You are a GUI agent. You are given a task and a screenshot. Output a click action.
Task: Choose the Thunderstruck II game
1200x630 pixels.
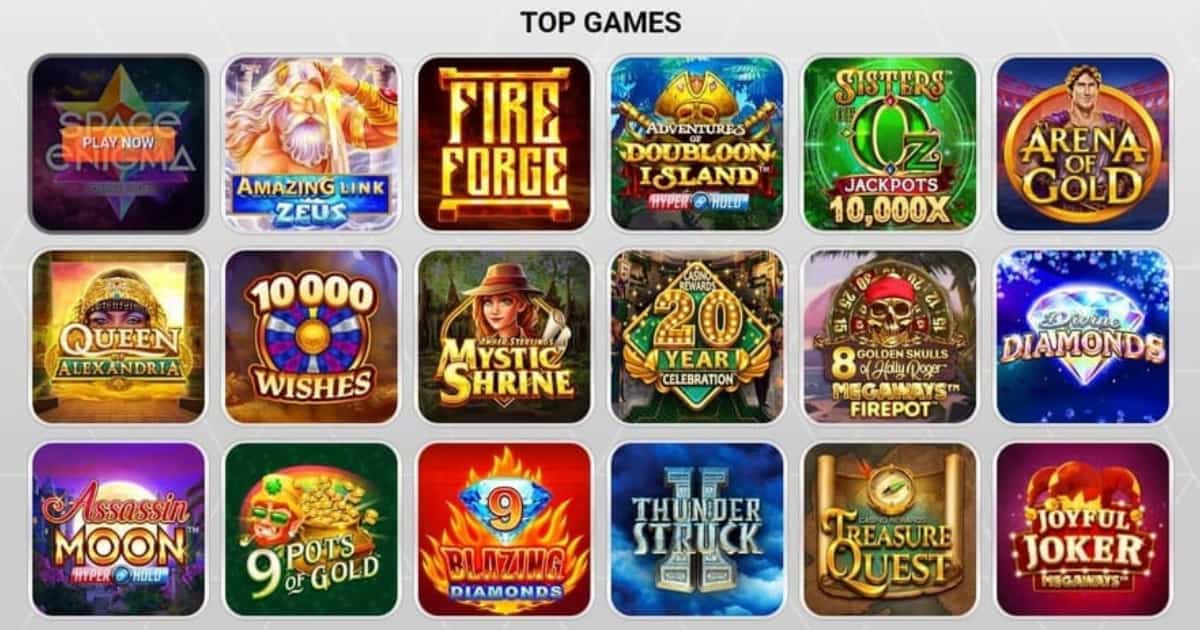[x=697, y=530]
